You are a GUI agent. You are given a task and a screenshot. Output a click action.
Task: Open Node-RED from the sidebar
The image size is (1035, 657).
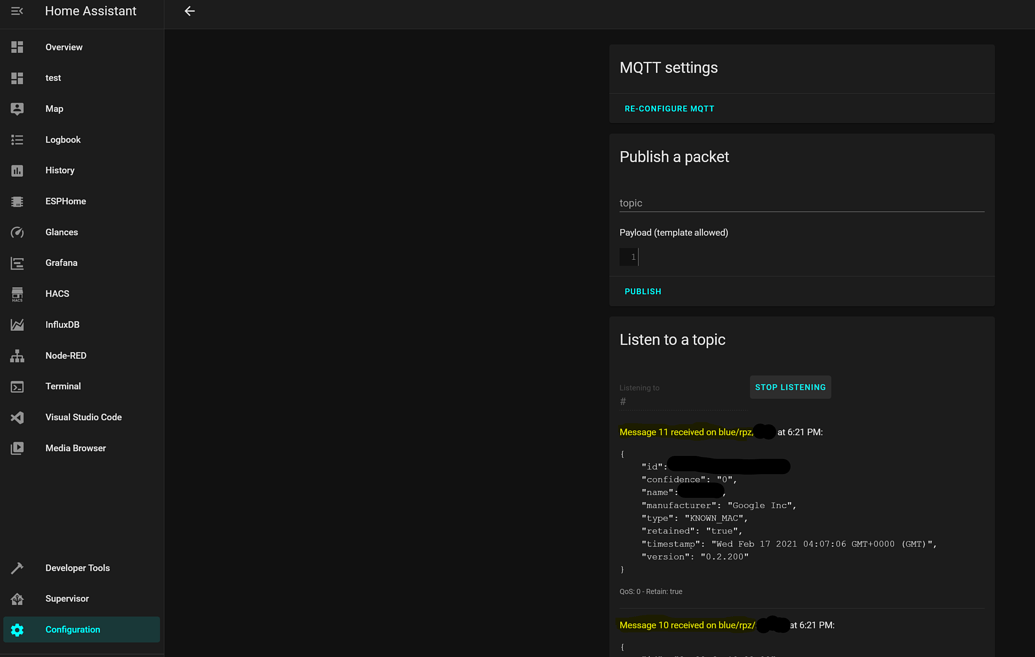(x=82, y=356)
